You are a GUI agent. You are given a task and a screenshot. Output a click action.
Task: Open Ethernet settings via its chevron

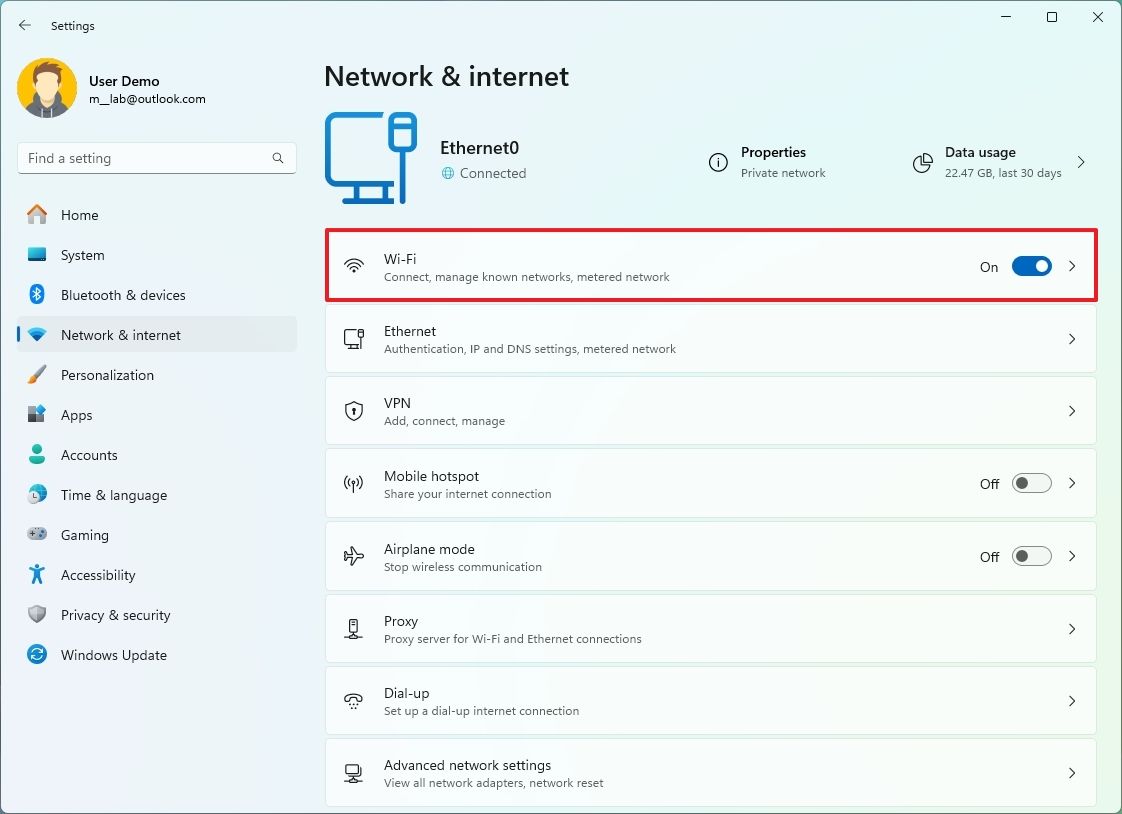1072,339
